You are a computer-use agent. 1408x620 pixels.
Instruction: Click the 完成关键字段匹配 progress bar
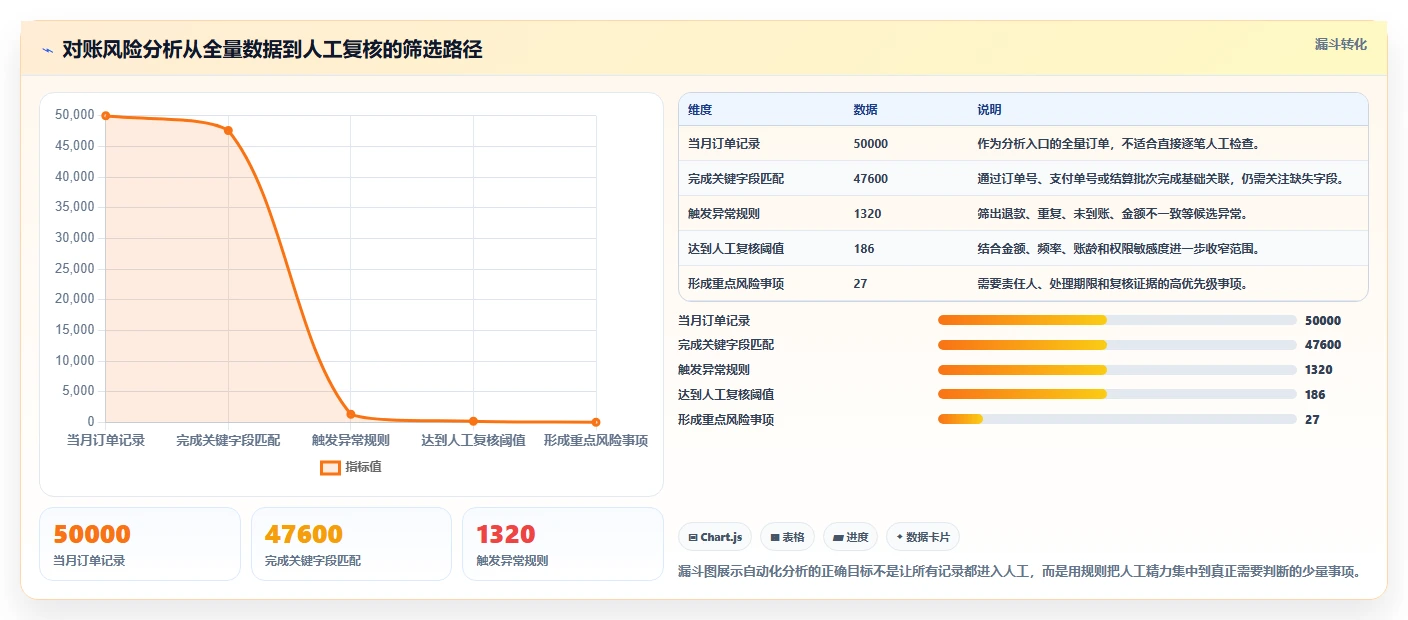[x=1117, y=345]
